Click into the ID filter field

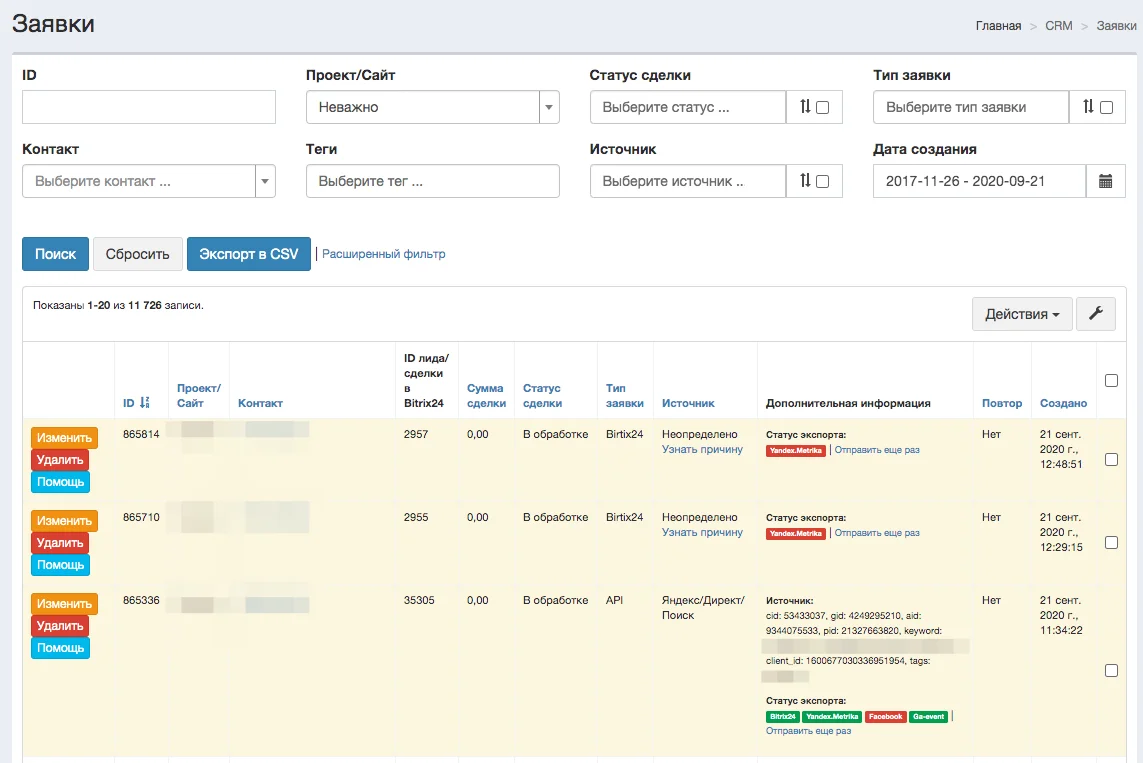pos(148,107)
